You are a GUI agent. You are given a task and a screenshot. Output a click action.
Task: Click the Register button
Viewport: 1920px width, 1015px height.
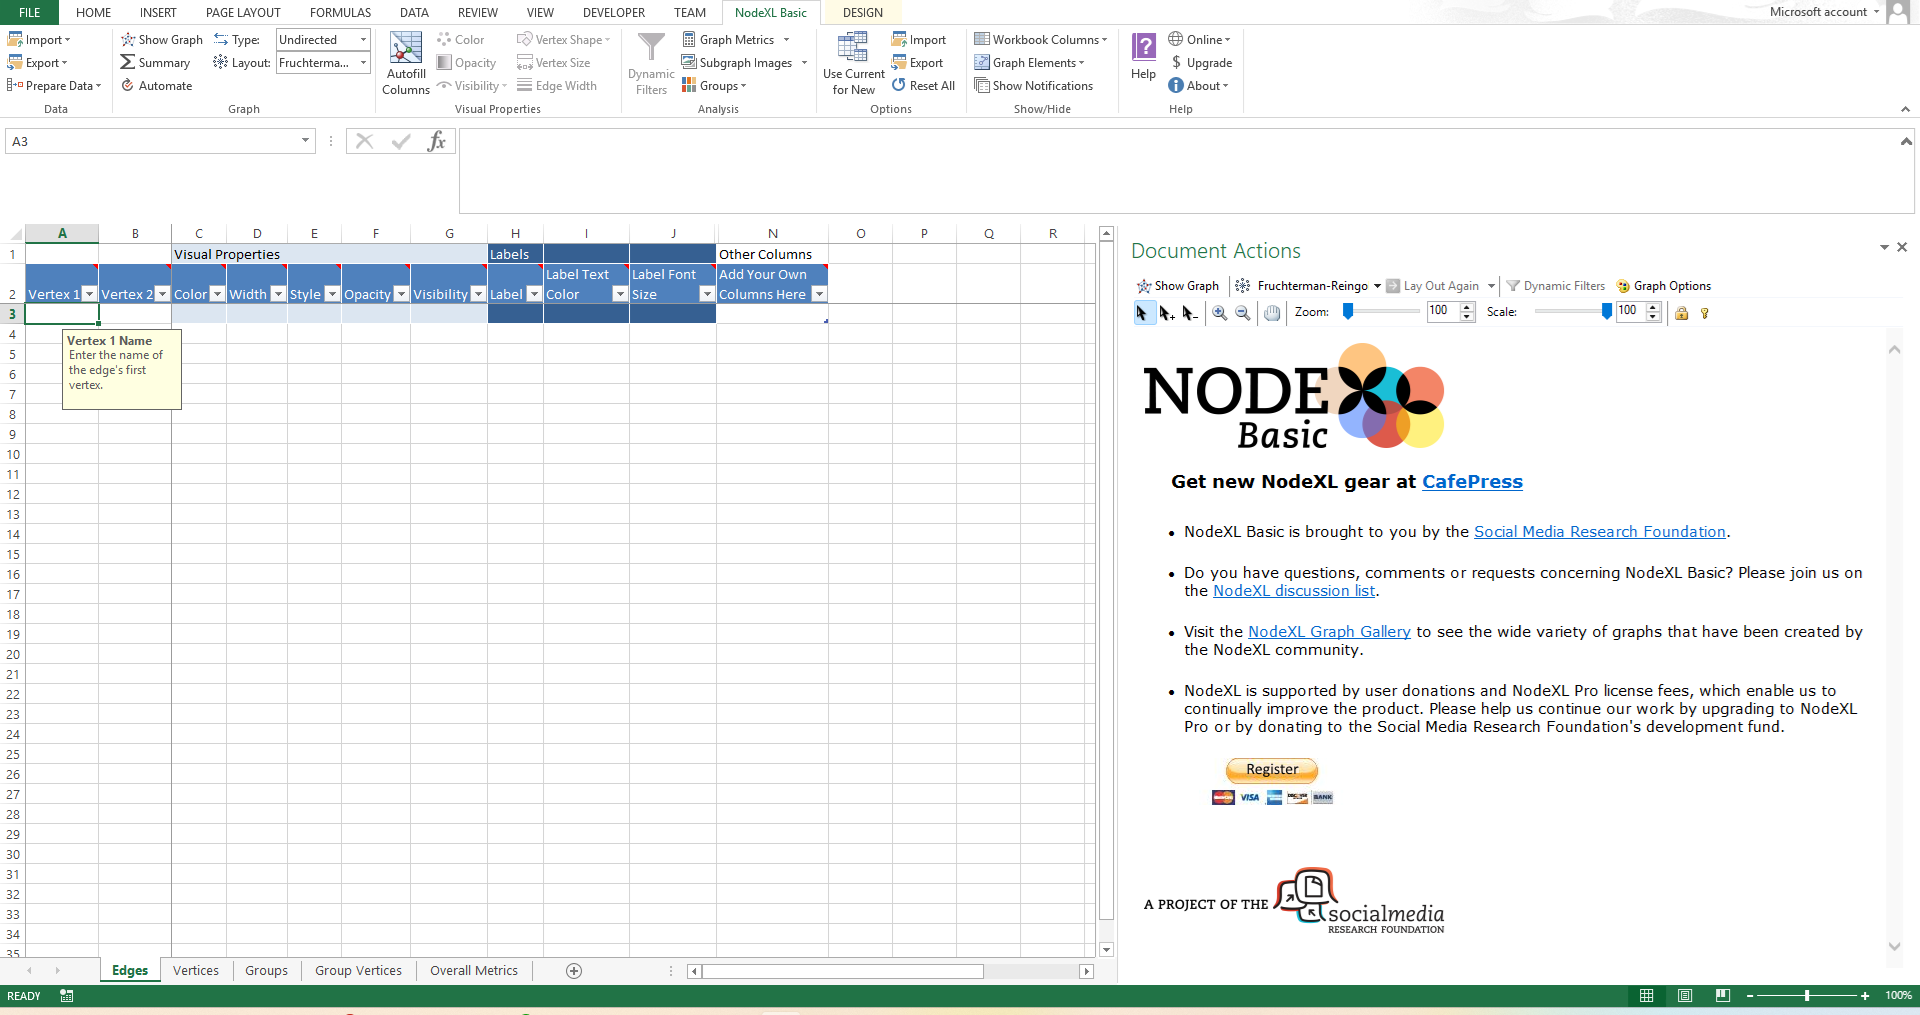[x=1271, y=770]
